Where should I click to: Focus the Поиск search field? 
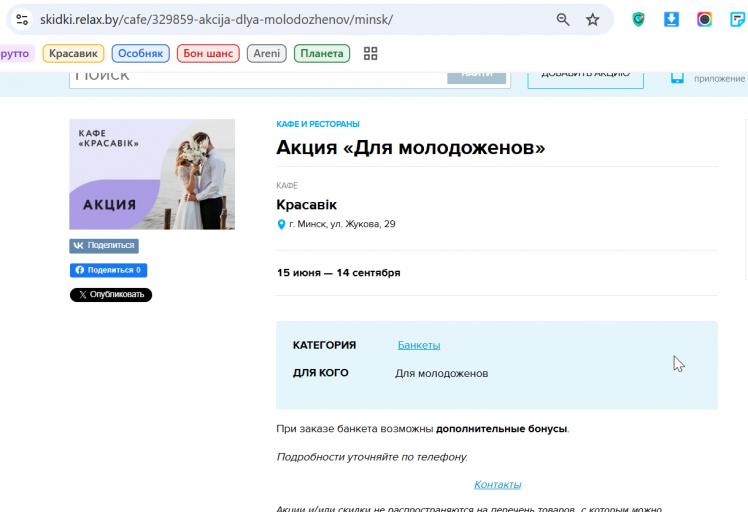coord(258,79)
